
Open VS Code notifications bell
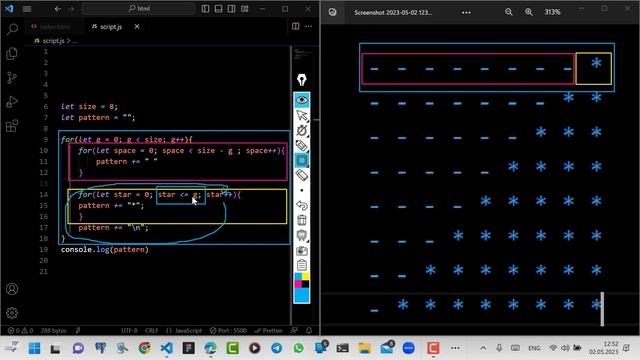pos(309,331)
